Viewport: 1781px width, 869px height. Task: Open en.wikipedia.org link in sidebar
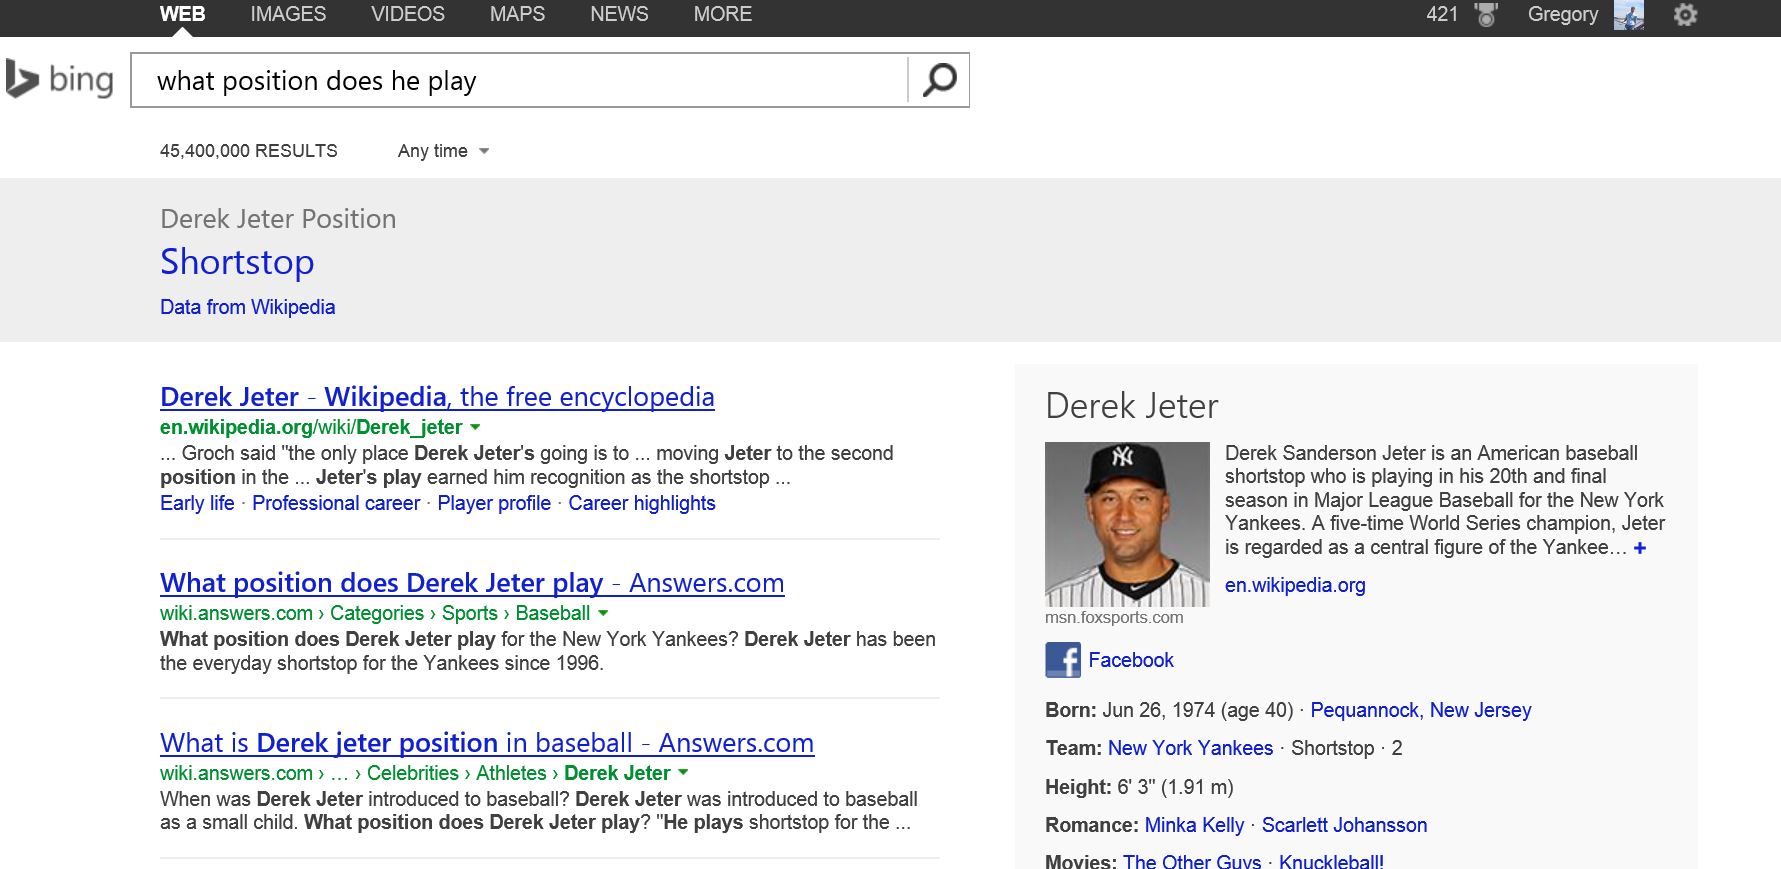pos(1295,585)
